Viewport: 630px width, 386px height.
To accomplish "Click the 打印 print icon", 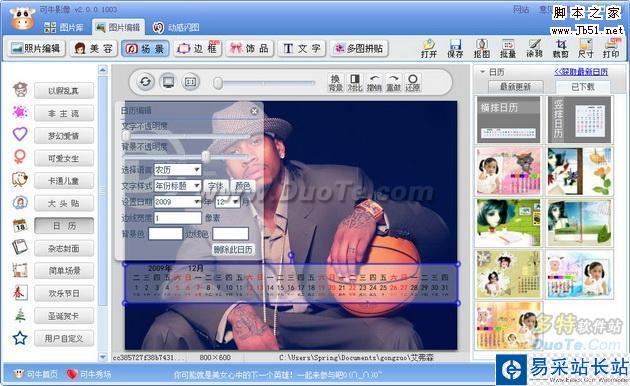I will (611, 48).
